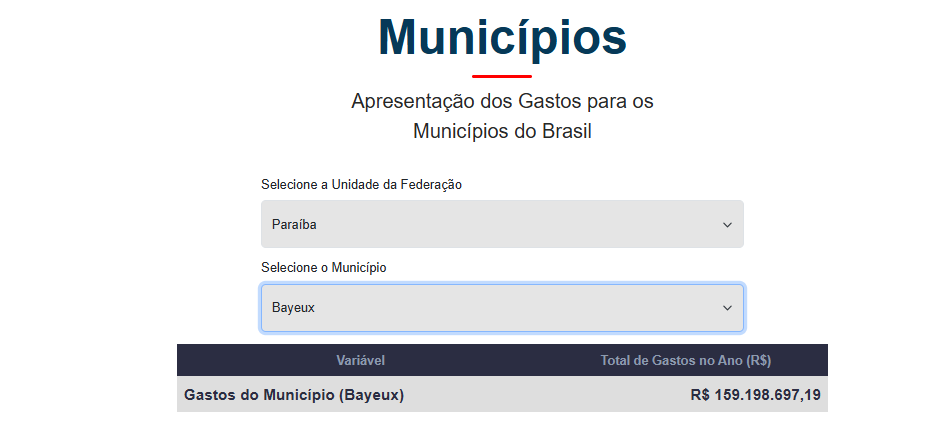Open the Município dropdown showing Bayeux
Image resolution: width=939 pixels, height=424 pixels.
502,308
